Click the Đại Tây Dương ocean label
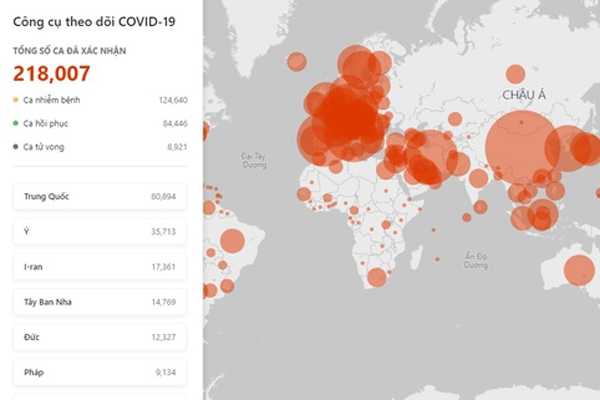Viewport: 600px width, 400px height. 256,160
